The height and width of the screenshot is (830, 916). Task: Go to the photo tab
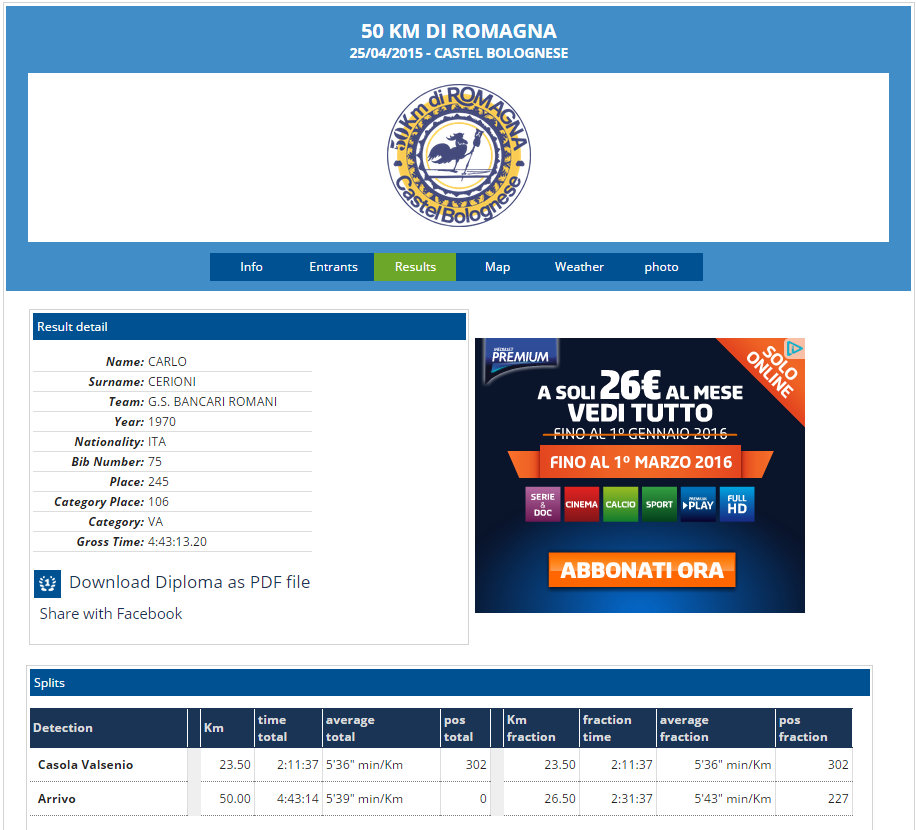(x=661, y=267)
